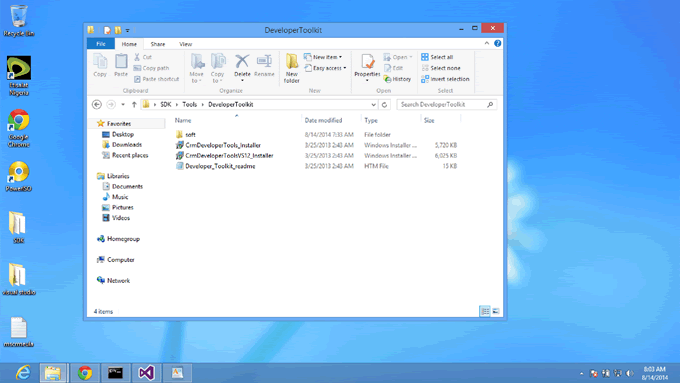
Task: Open file History command
Action: tap(397, 79)
